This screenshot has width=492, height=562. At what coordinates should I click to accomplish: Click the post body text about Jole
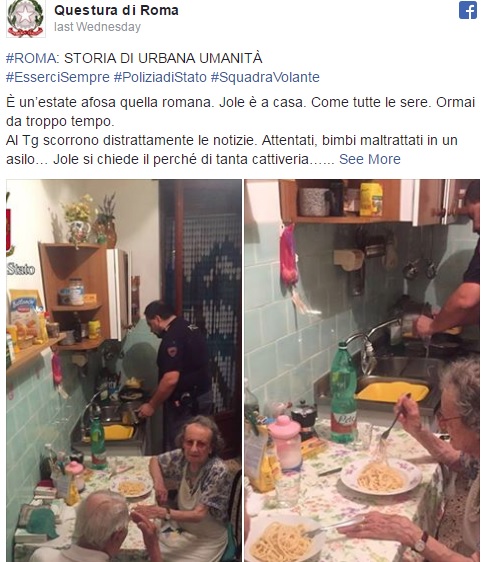(x=241, y=130)
